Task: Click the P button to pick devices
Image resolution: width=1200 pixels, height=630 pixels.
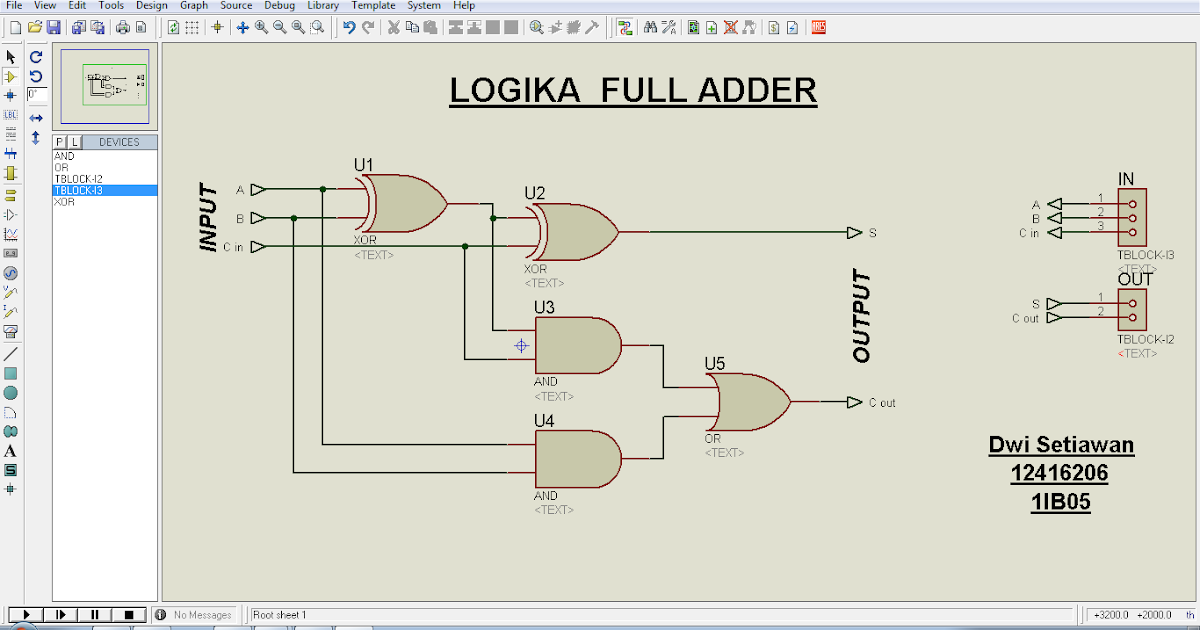Action: point(60,142)
